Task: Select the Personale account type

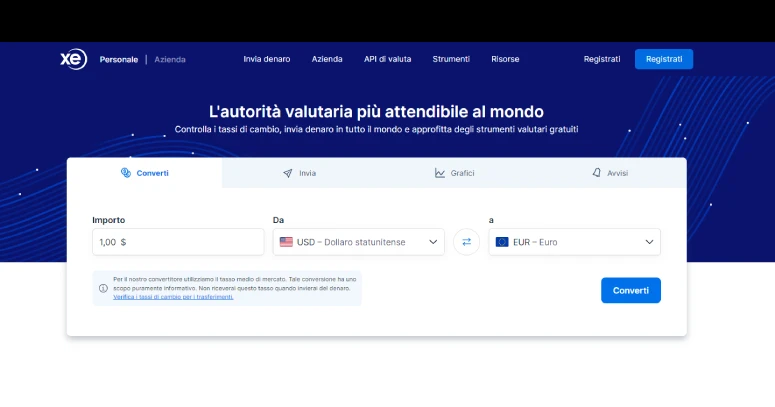Action: click(x=119, y=59)
